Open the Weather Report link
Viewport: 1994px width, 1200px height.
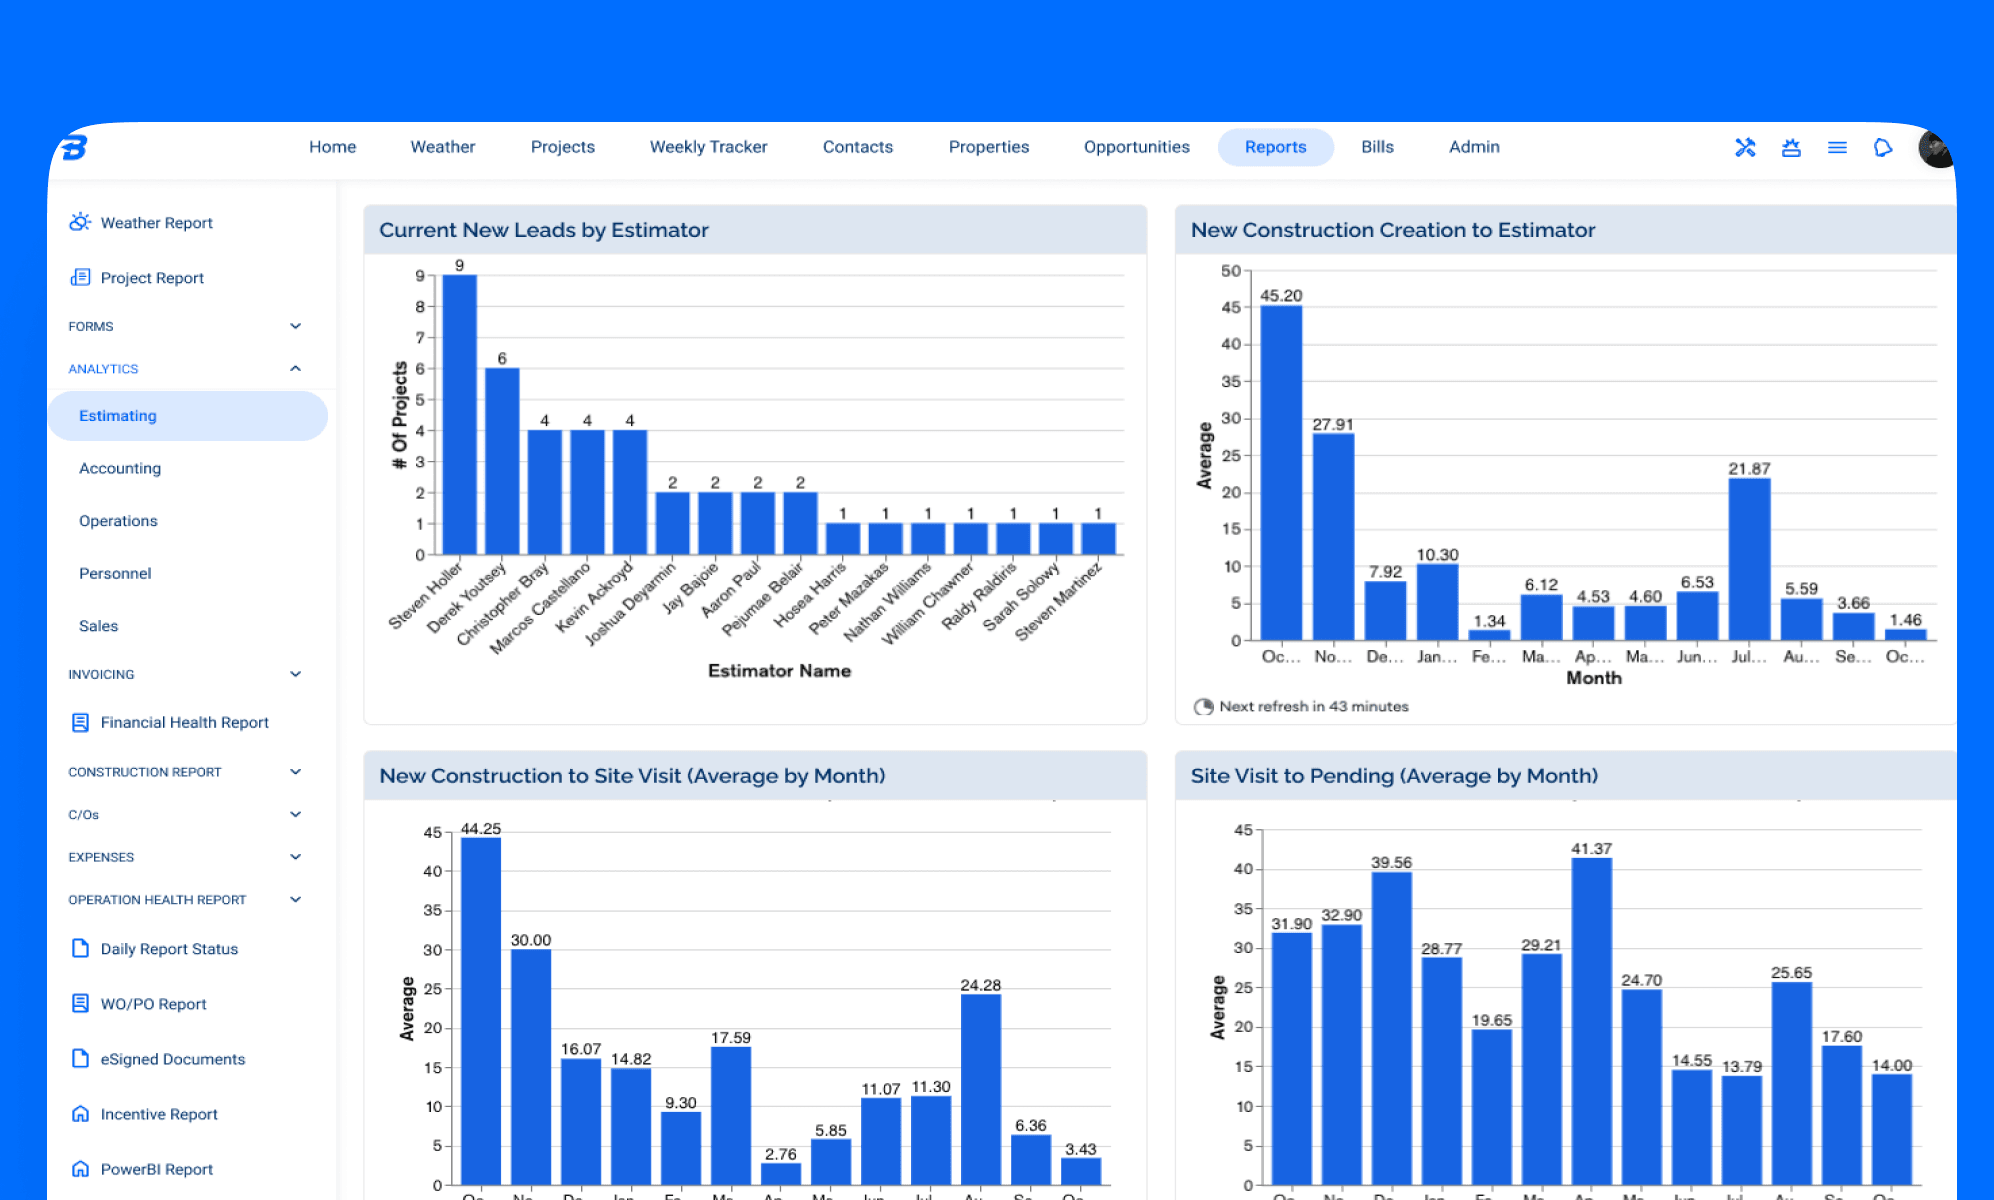[156, 222]
